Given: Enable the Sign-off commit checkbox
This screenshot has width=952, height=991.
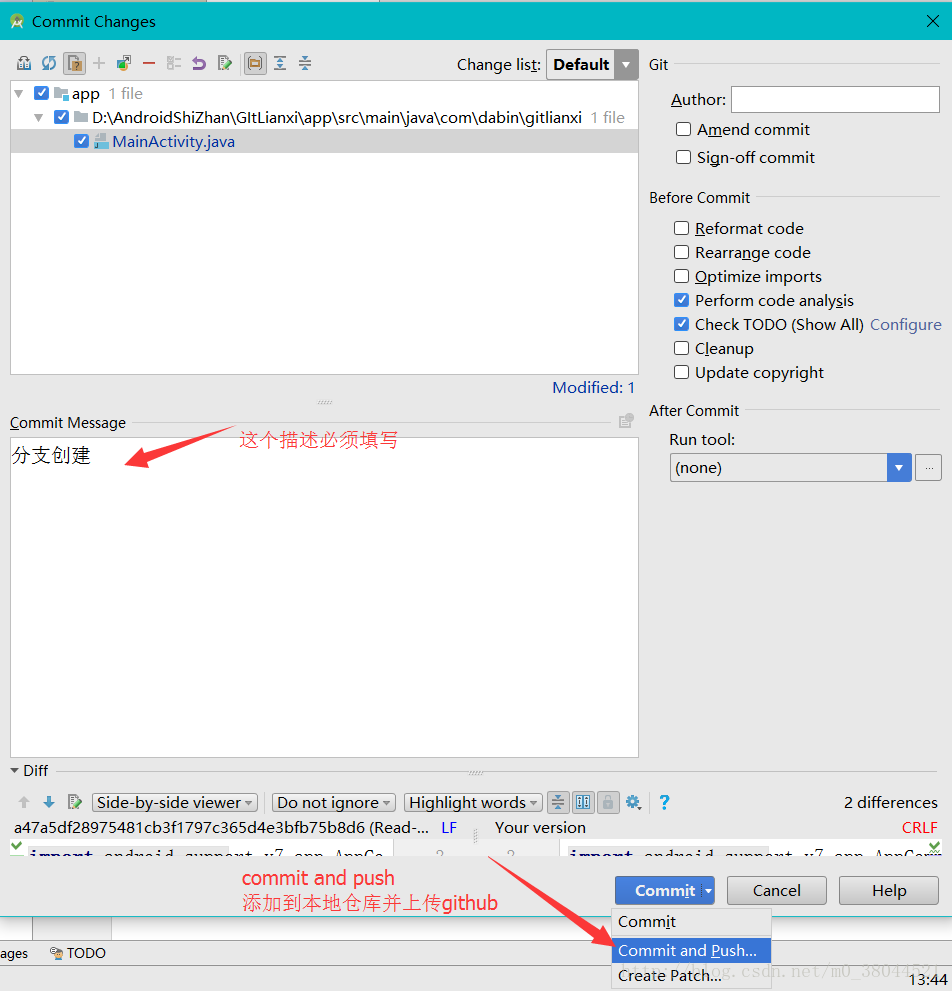Looking at the screenshot, I should coord(683,157).
